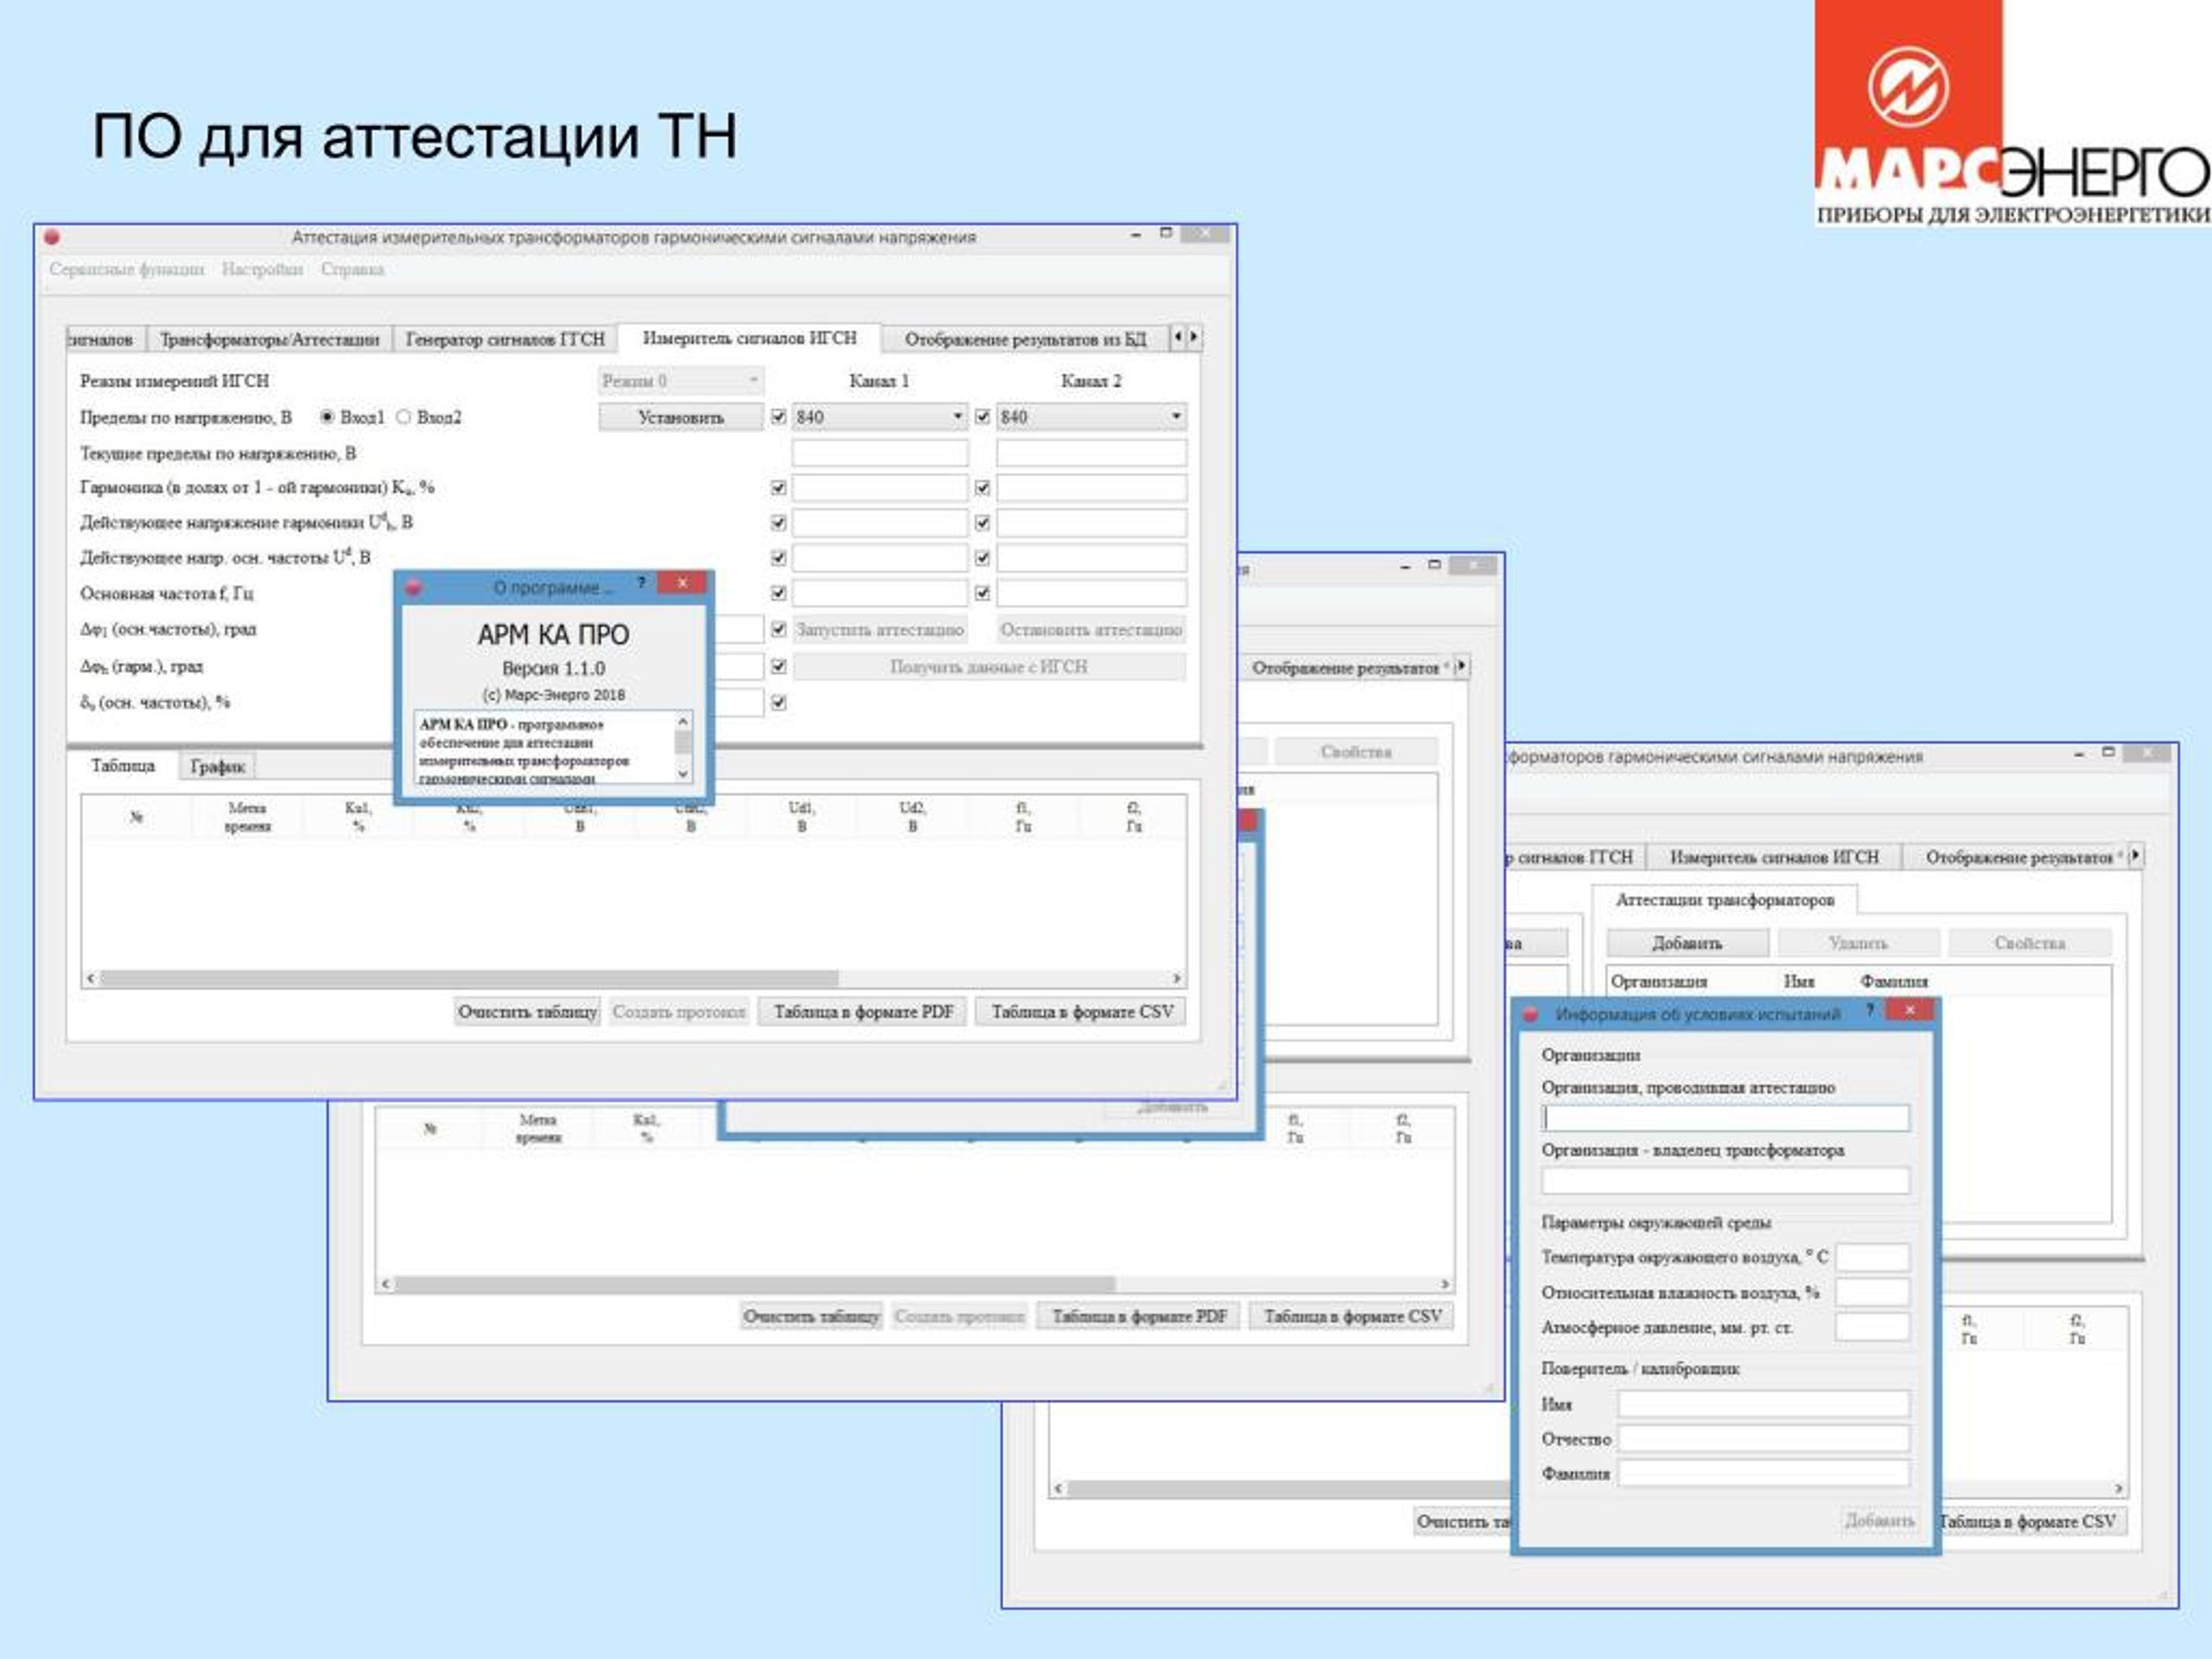This screenshot has height=1659, width=2212.
Task: Switch to Трансформаторы/Аттестации tab
Action: pyautogui.click(x=269, y=339)
